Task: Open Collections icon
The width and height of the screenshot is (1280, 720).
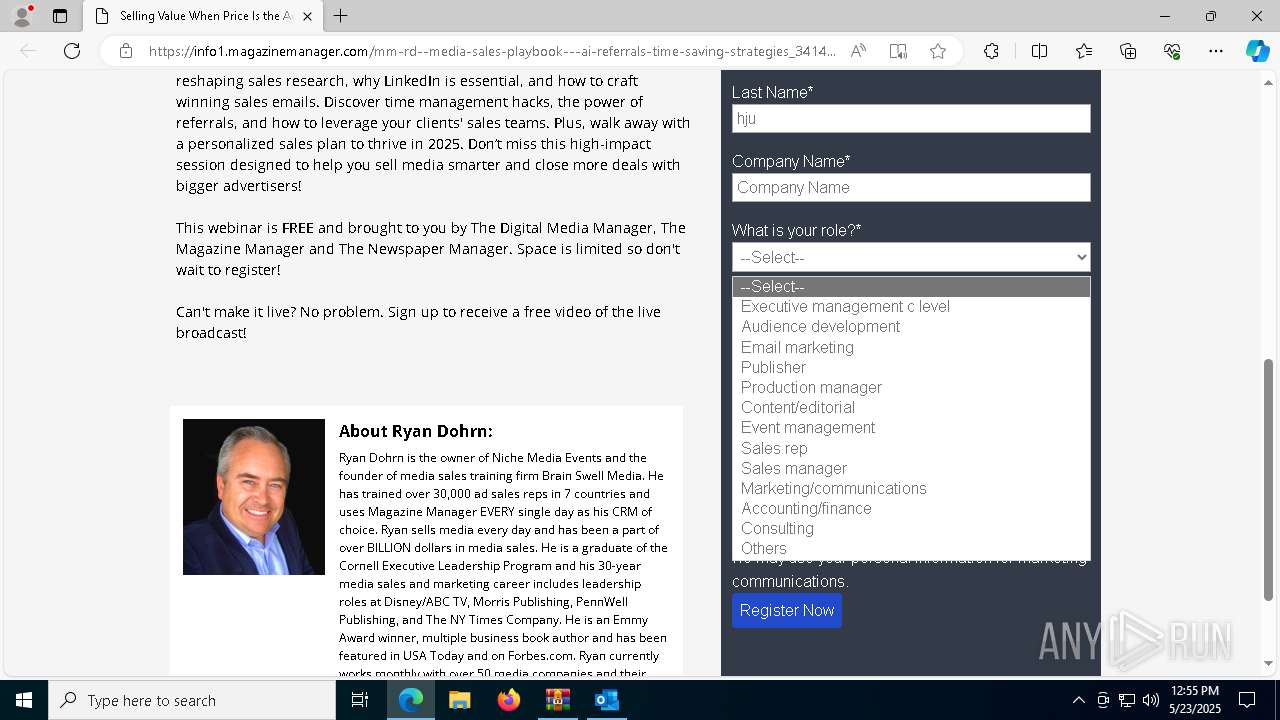Action: [x=1128, y=51]
